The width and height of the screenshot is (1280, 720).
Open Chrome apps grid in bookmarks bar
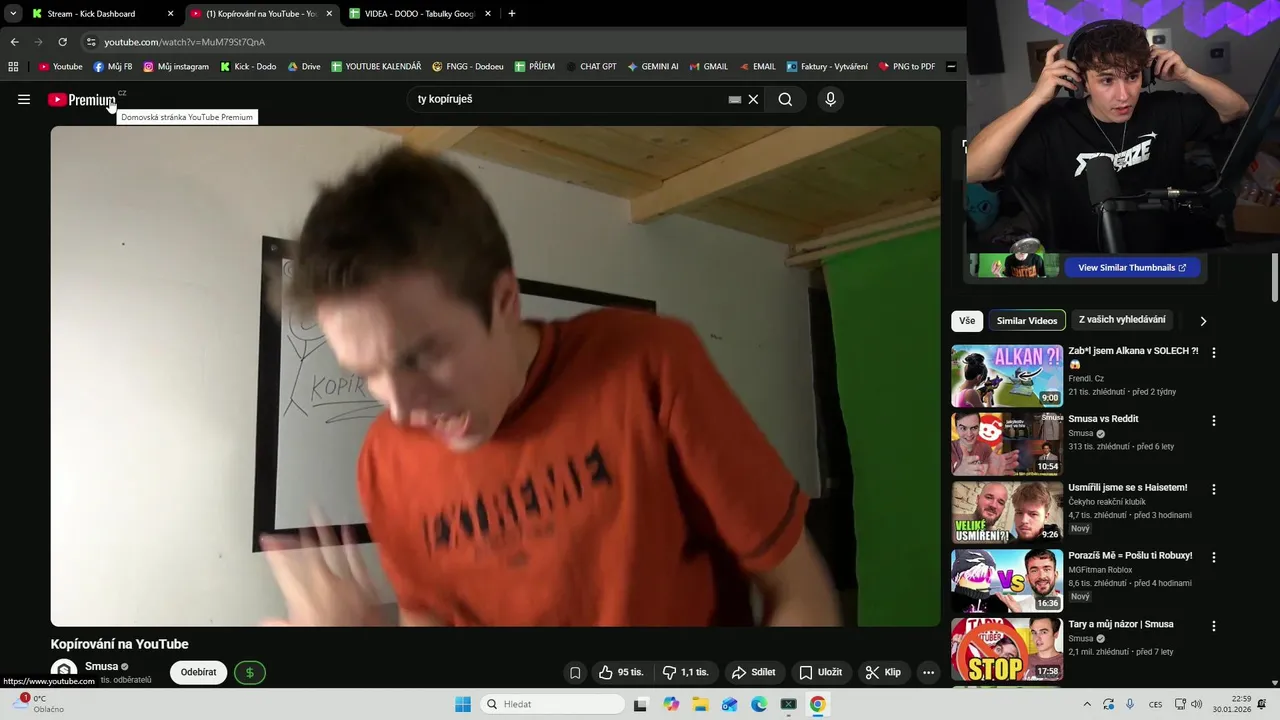13,67
